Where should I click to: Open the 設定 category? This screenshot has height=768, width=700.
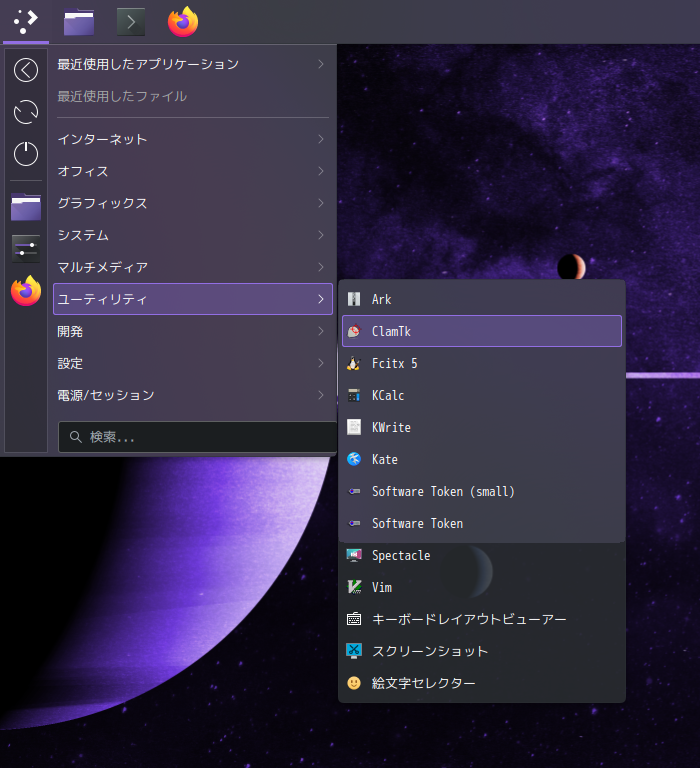[x=193, y=363]
